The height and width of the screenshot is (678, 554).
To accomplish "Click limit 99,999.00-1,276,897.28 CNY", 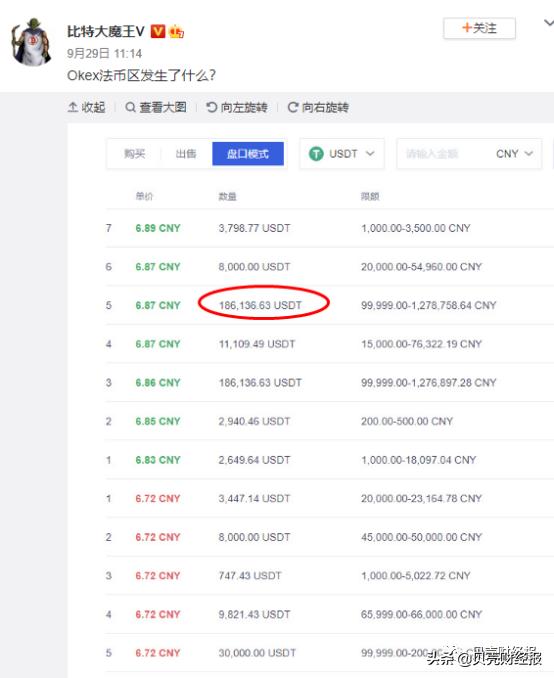I will 429,383.
